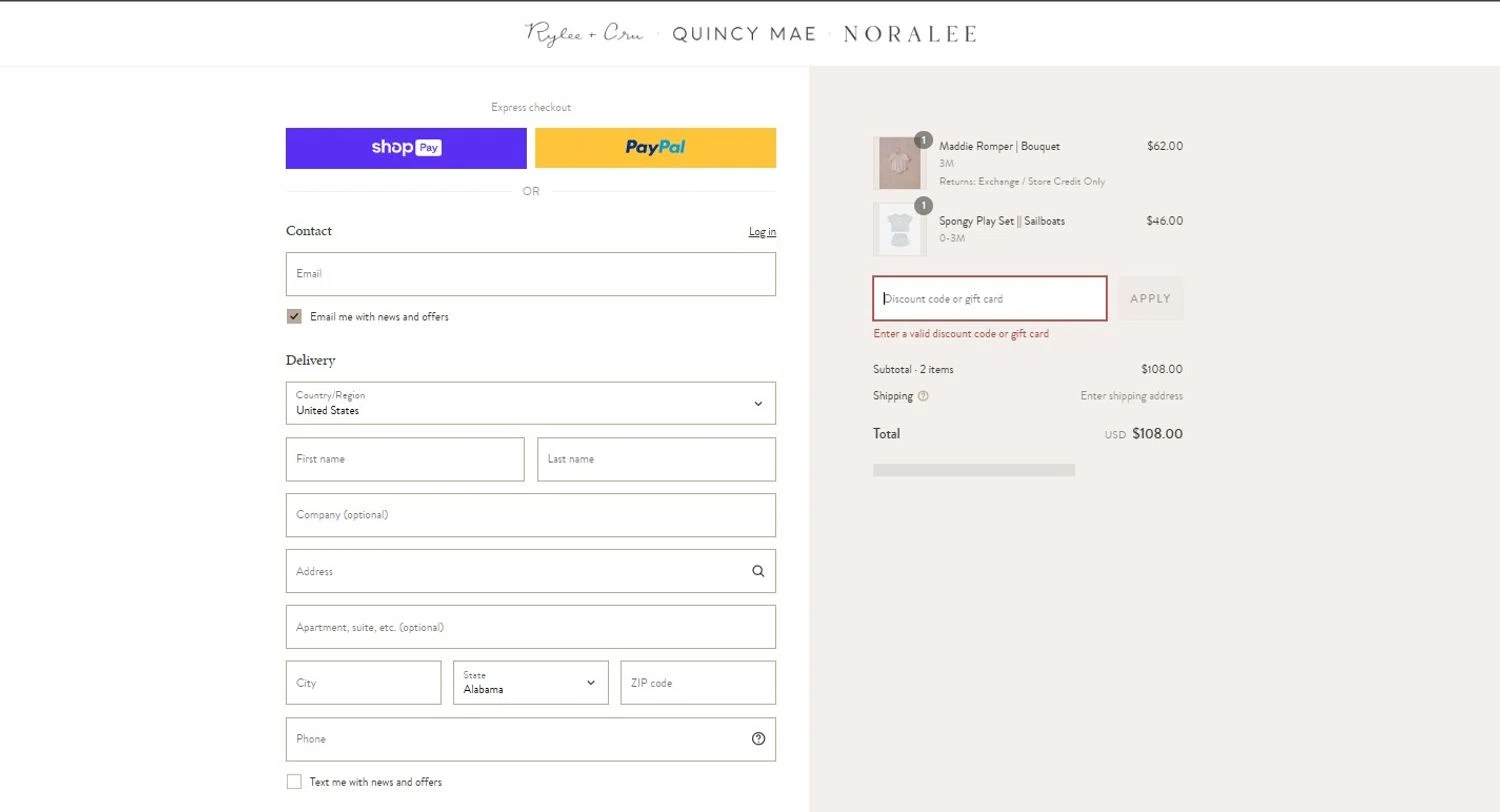Focus the City input field
This screenshot has height=812, width=1500.
pyautogui.click(x=363, y=683)
